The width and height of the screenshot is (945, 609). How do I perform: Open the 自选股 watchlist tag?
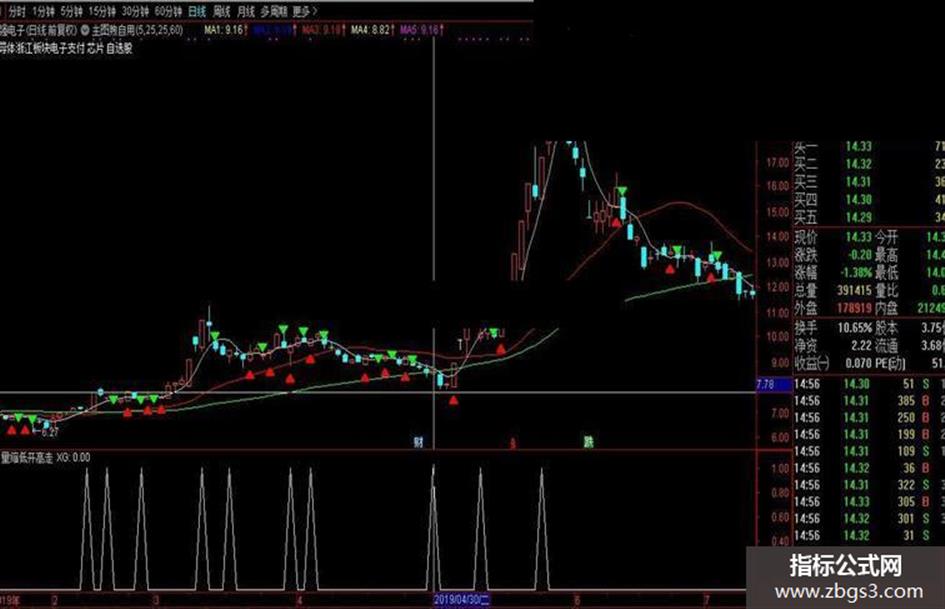119,48
